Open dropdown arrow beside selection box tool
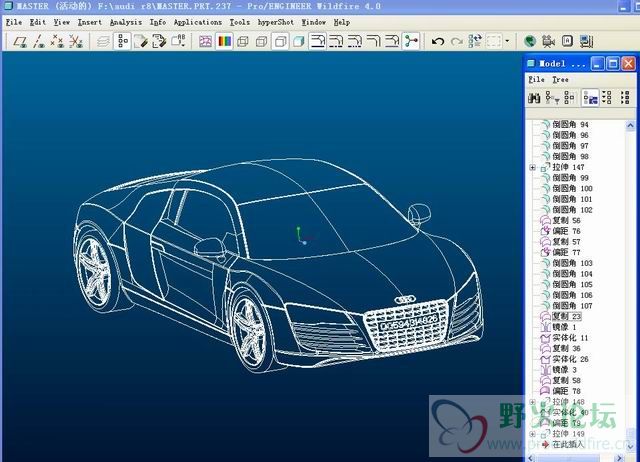The height and width of the screenshot is (462, 640). tap(507, 41)
